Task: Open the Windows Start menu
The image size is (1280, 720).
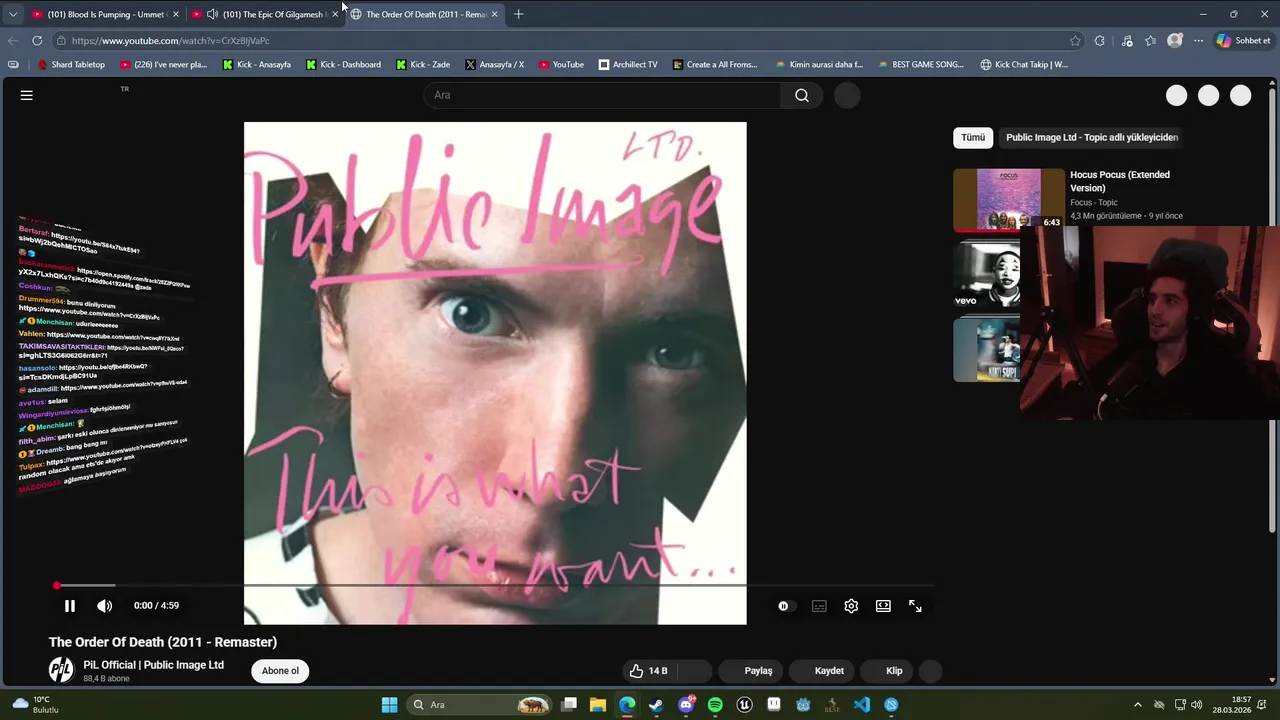Action: 389,705
